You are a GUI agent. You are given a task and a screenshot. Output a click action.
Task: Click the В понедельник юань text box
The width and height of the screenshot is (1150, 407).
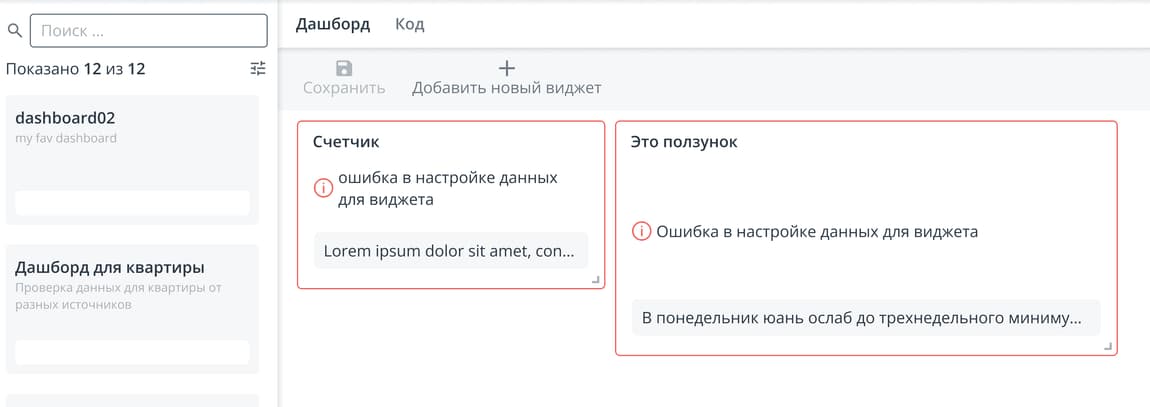(x=865, y=318)
